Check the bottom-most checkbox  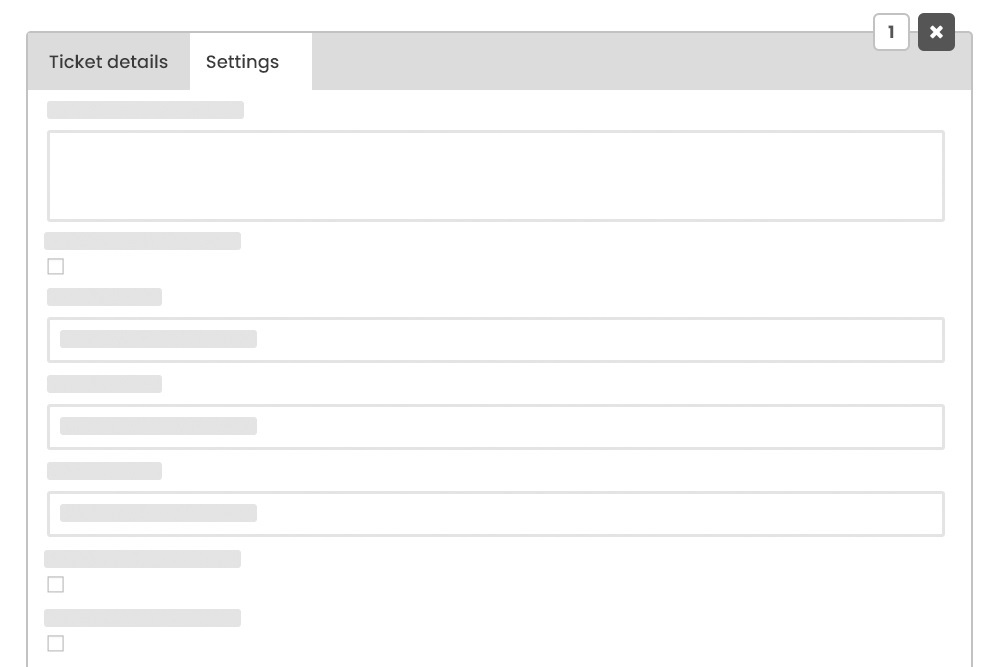click(x=55, y=643)
